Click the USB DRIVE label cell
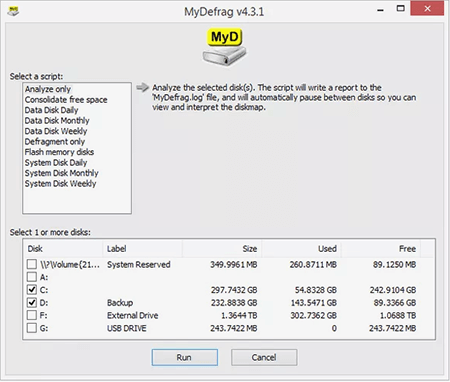The image size is (450, 382). coord(127,328)
